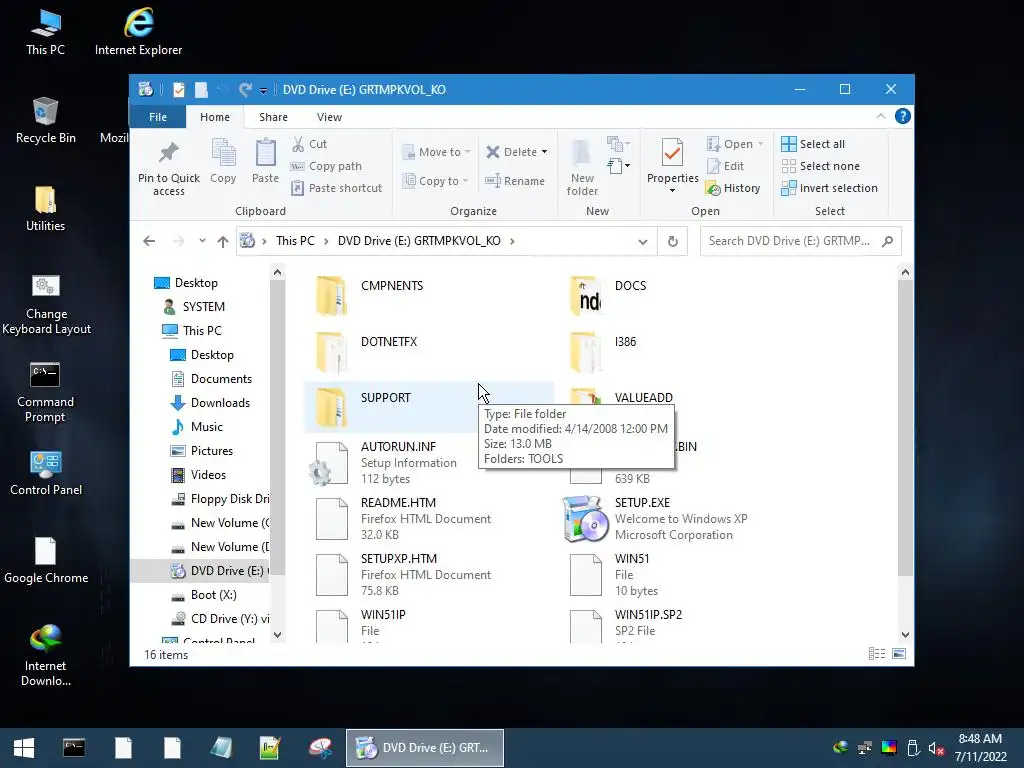Viewport: 1024px width, 768px height.
Task: Collapse the ribbon with chevron
Action: point(880,116)
